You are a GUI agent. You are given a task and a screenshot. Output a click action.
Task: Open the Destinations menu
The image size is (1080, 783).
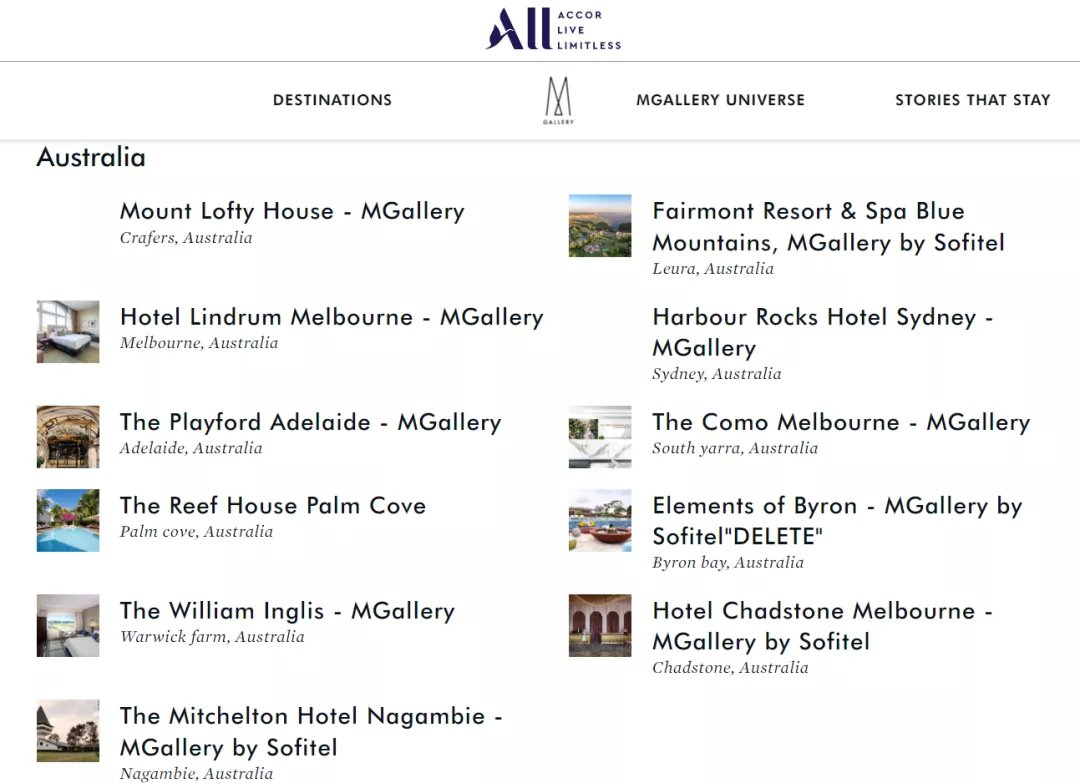[332, 100]
